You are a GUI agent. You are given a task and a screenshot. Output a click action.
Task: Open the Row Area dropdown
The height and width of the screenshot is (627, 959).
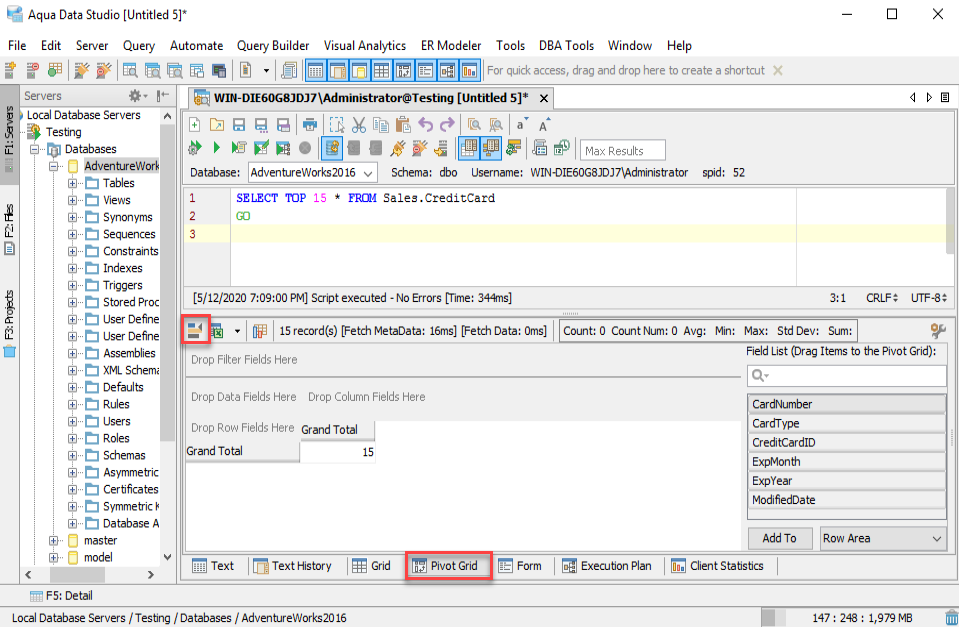point(882,538)
